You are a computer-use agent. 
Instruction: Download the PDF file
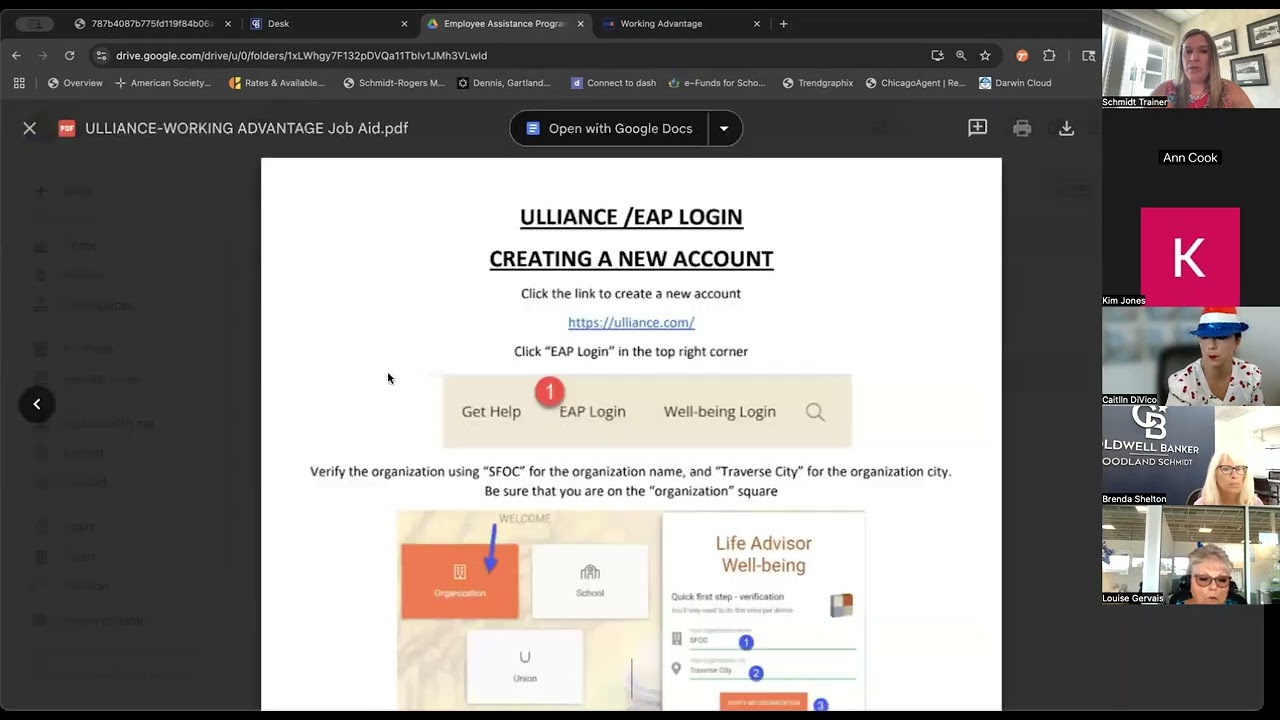[1066, 128]
